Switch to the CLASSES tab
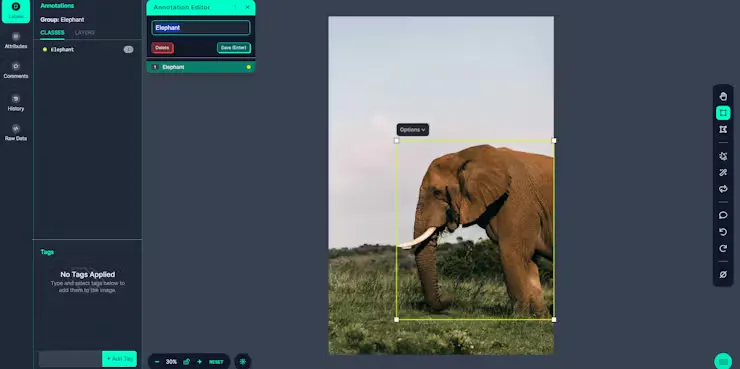 [52, 33]
